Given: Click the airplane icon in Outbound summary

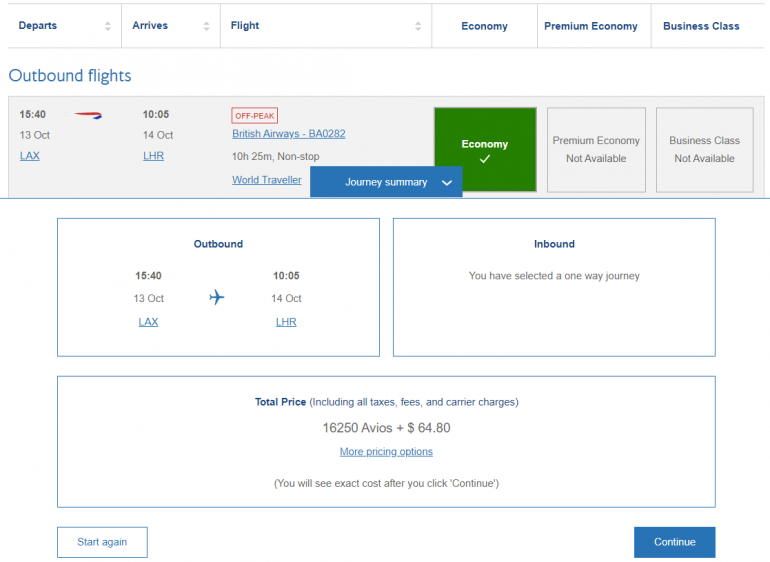Looking at the screenshot, I should [x=217, y=298].
